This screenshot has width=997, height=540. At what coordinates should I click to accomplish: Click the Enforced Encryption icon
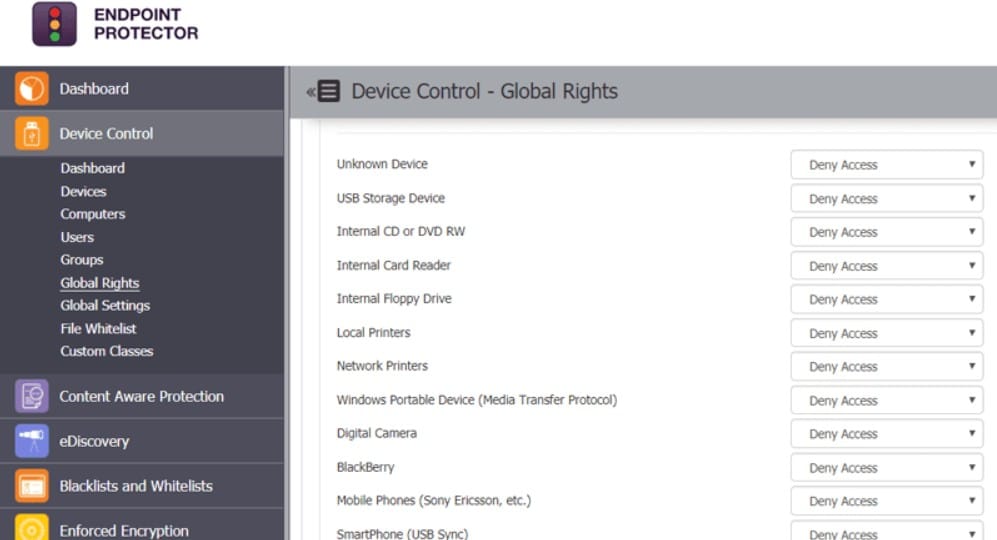tap(32, 528)
